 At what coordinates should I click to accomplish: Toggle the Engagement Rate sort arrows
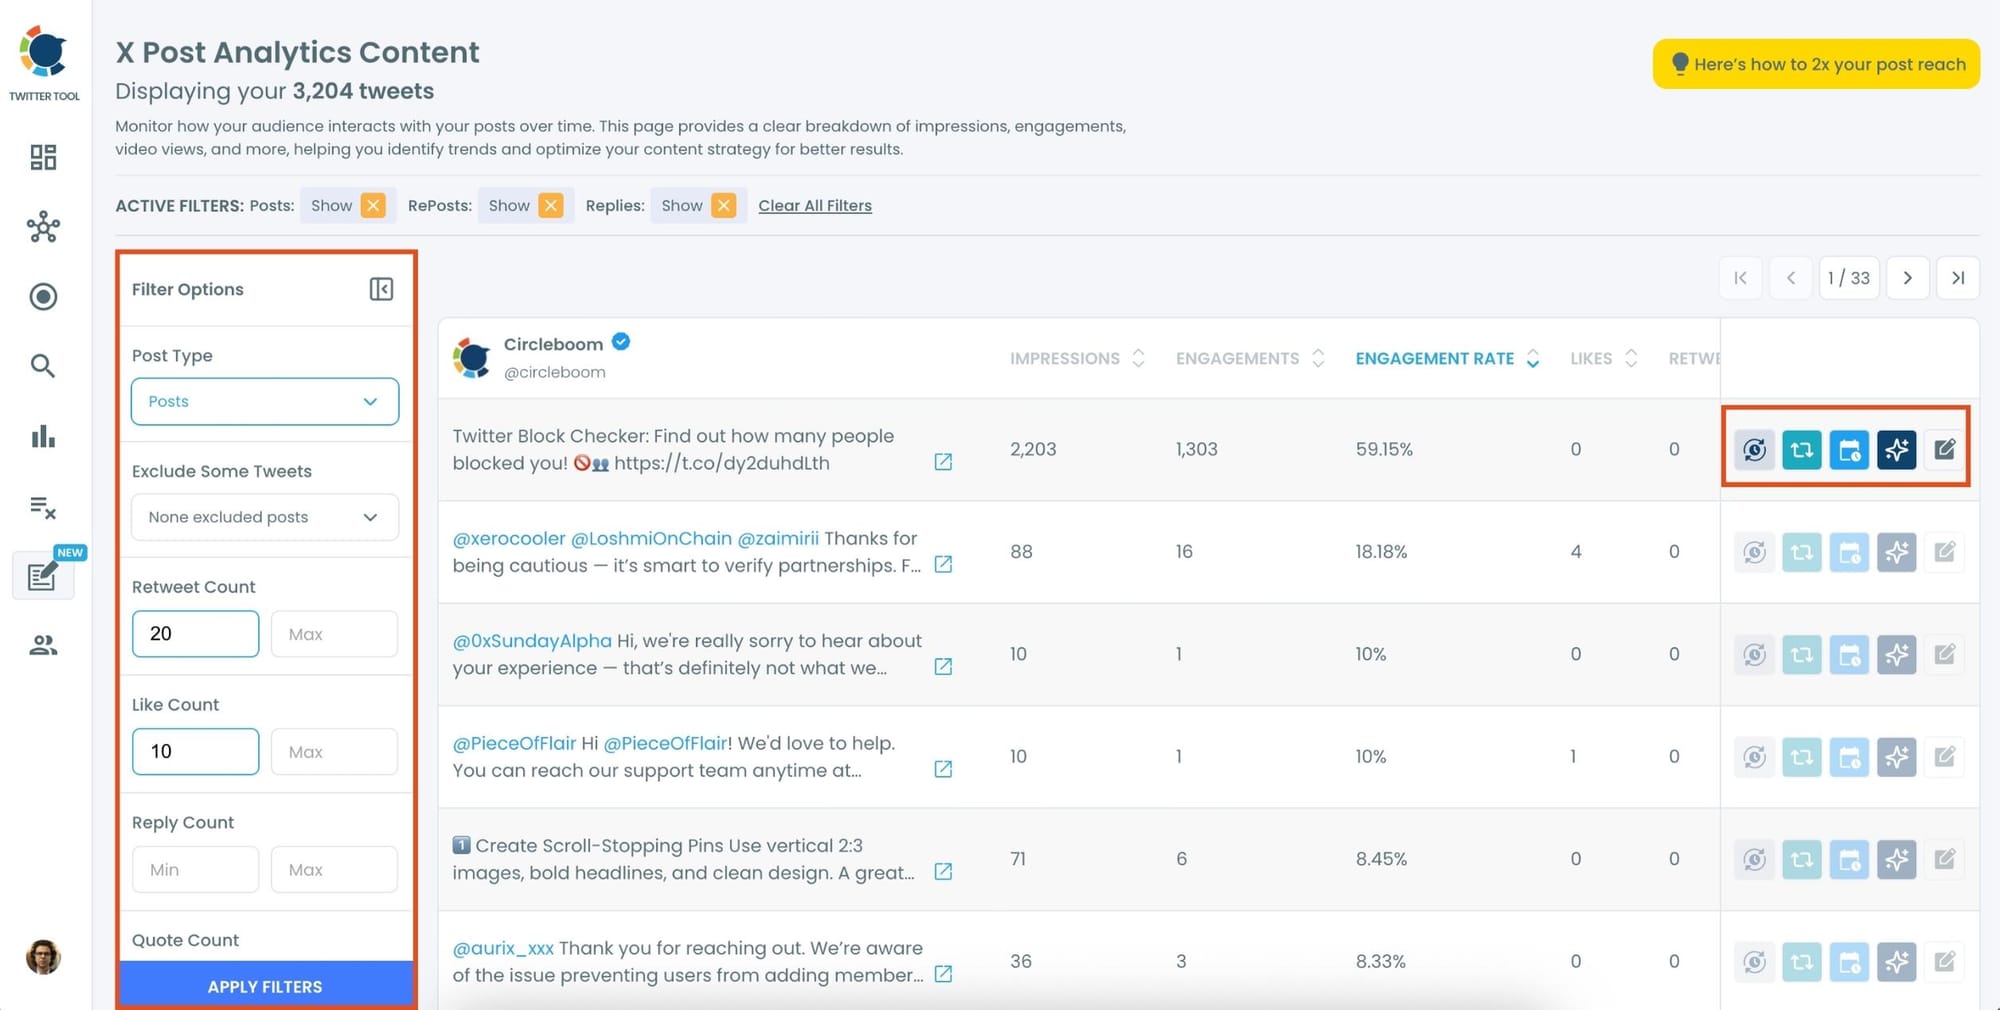click(1532, 358)
